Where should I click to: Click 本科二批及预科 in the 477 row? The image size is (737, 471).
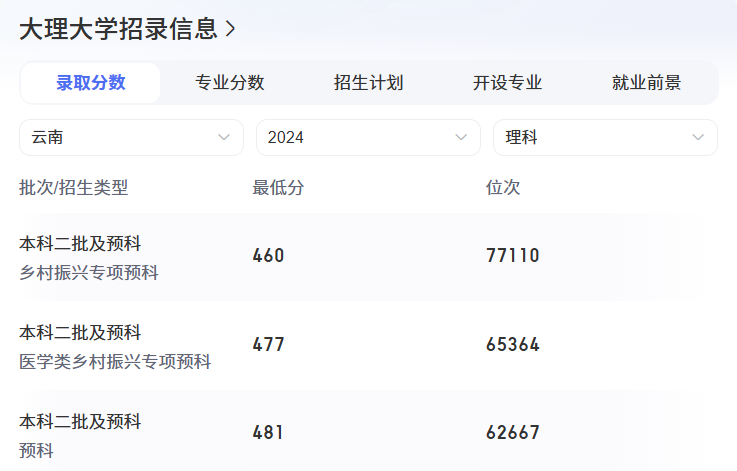pos(80,332)
